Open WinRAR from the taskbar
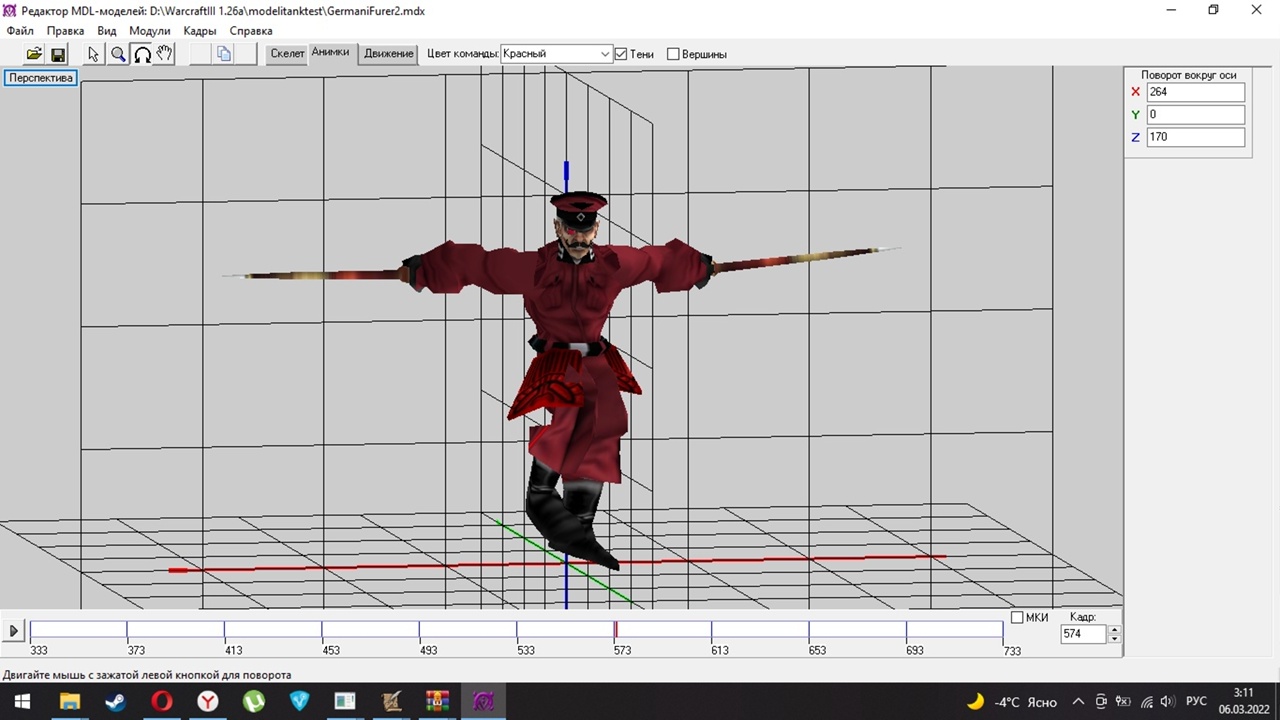This screenshot has height=720, width=1280. click(438, 701)
